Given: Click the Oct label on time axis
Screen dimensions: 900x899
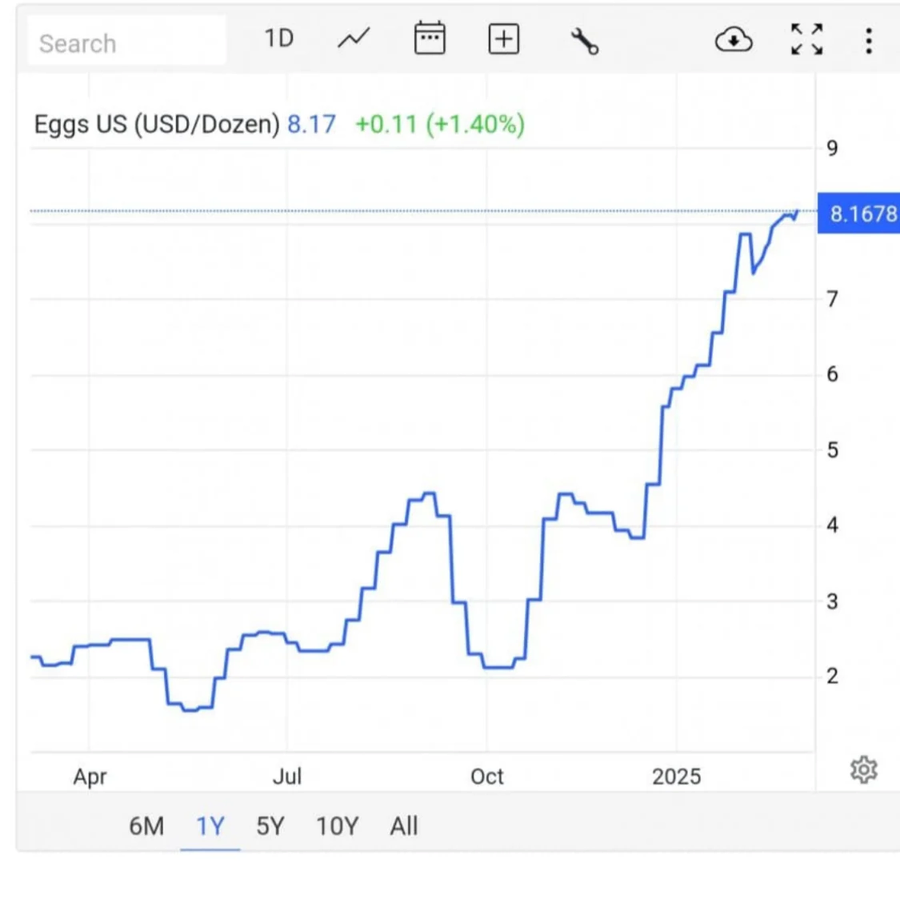Looking at the screenshot, I should pos(486,777).
